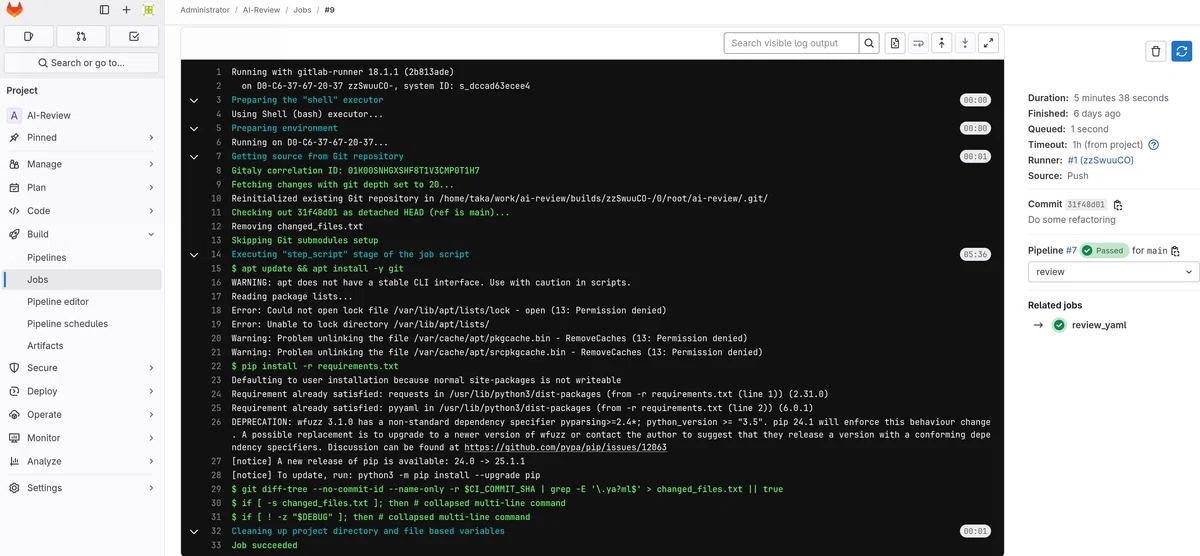Image resolution: width=1200 pixels, height=556 pixels.
Task: Open the Settings sidebar menu
Action: pos(82,488)
